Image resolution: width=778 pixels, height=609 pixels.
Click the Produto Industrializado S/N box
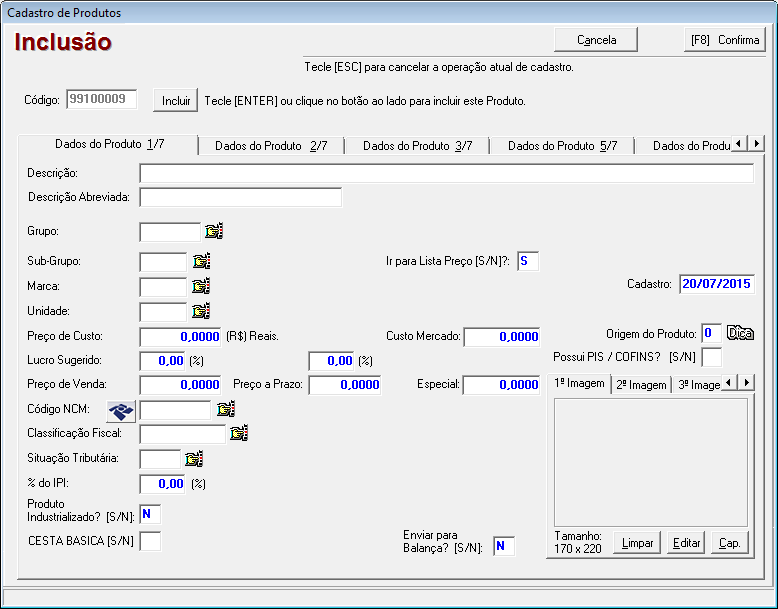click(x=150, y=515)
